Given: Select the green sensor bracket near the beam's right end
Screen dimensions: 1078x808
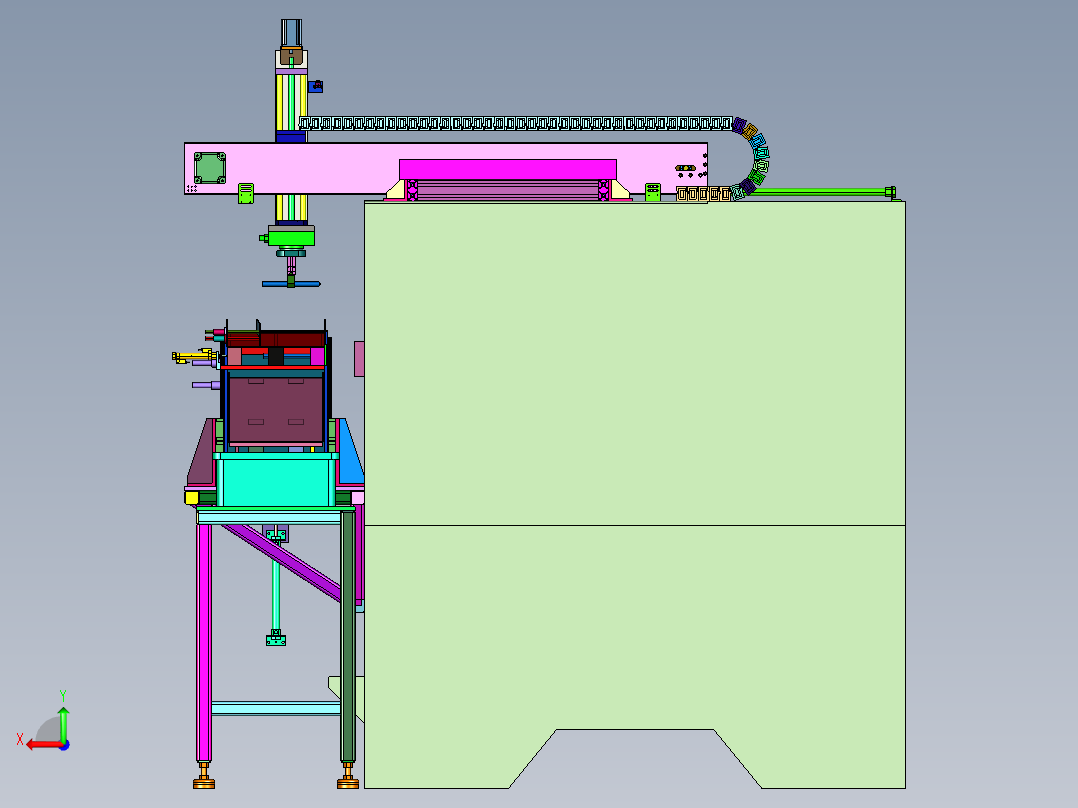Looking at the screenshot, I should point(652,192).
